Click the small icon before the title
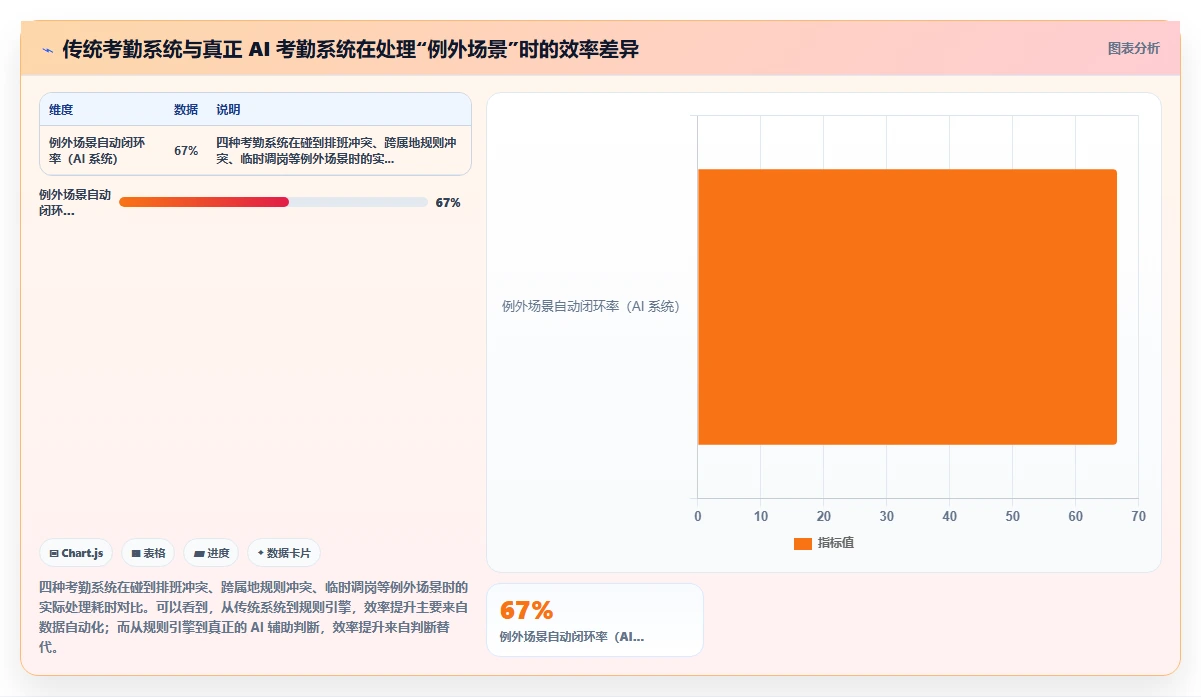Screen dimensions: 1201x697 pos(47,50)
